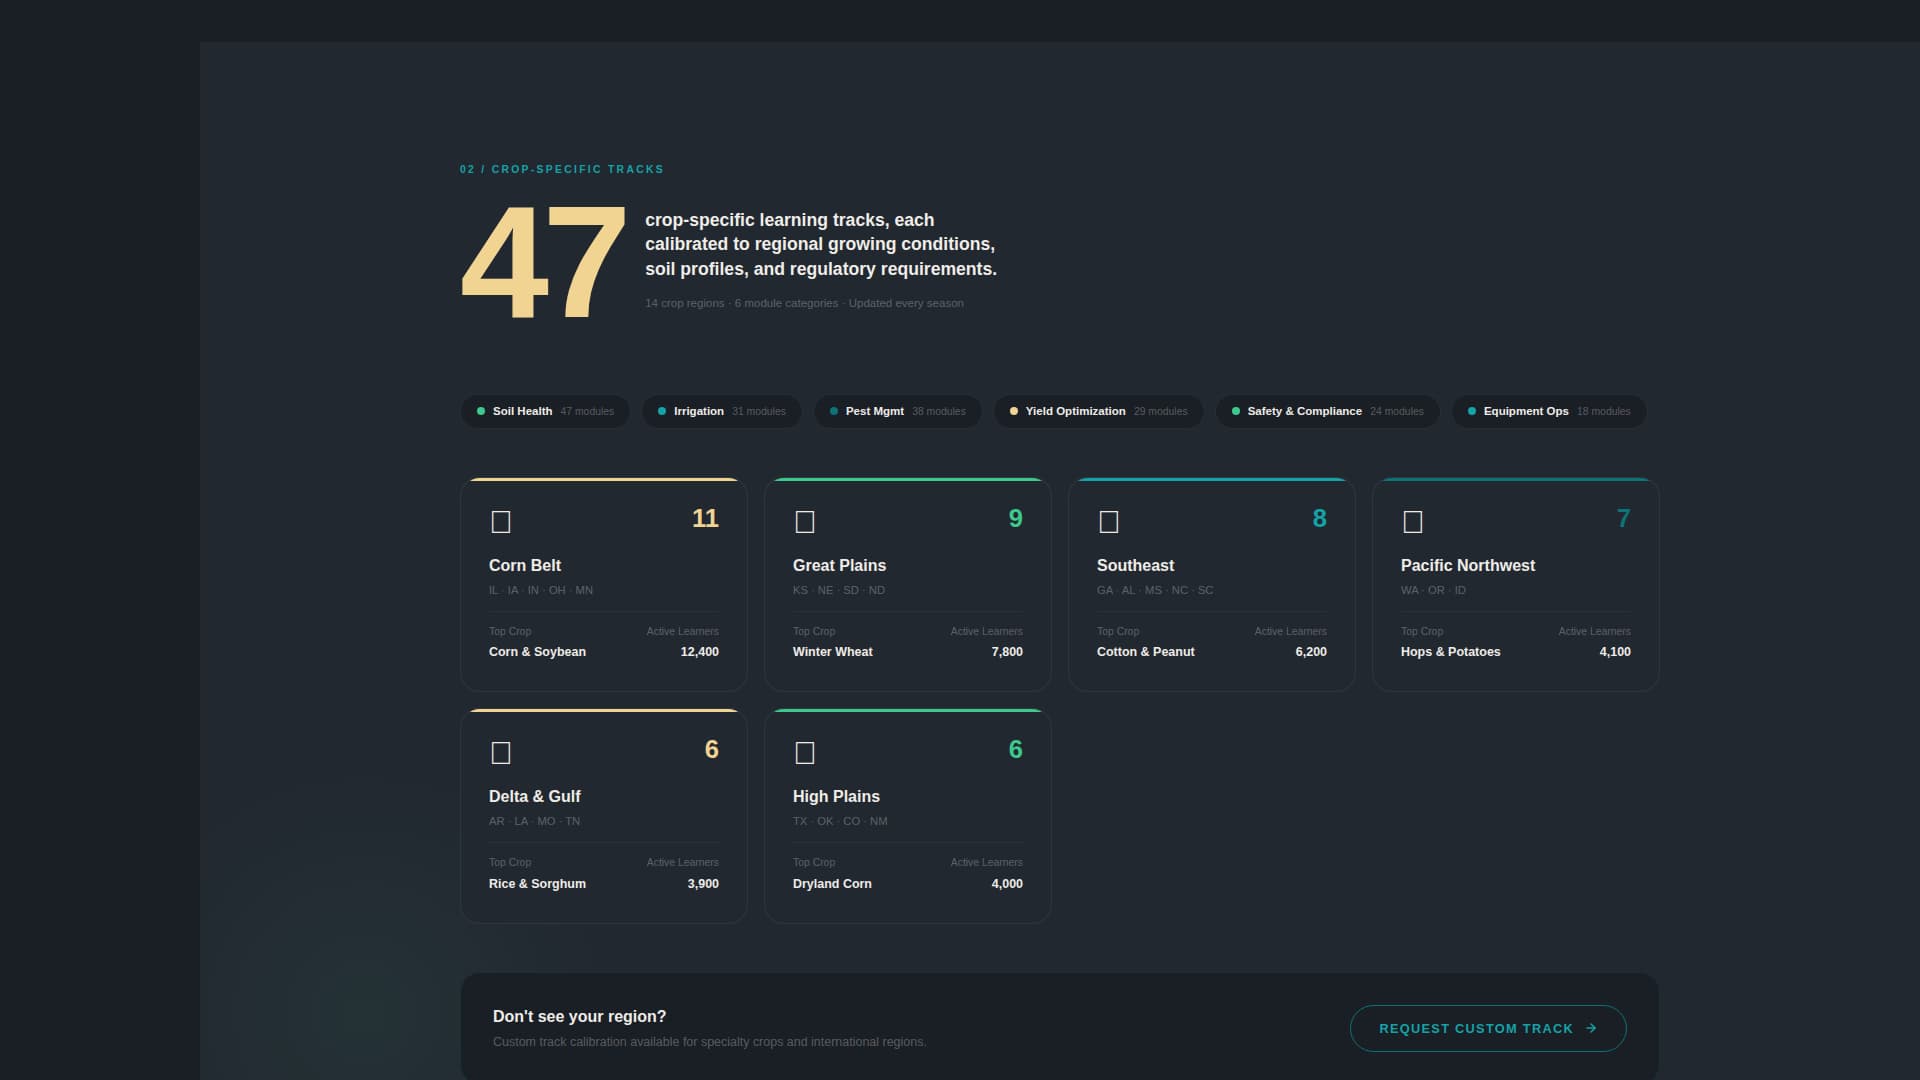Select the Southeast card icon
The width and height of the screenshot is (1920, 1080).
pyautogui.click(x=1109, y=522)
